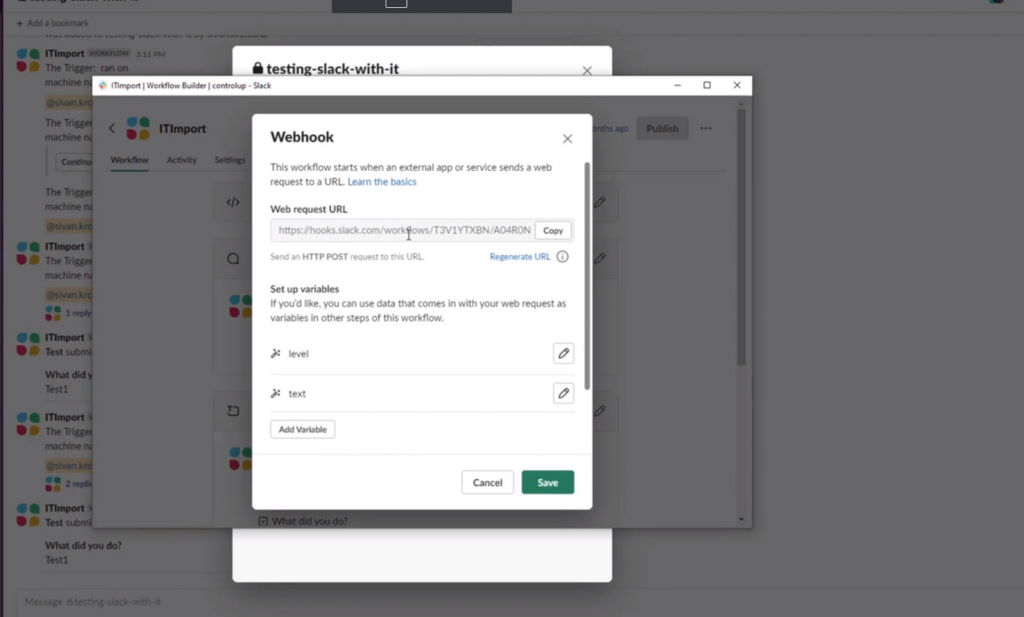1024x617 pixels.
Task: Click the form step icon in Workflow Builder
Action: pos(233,411)
